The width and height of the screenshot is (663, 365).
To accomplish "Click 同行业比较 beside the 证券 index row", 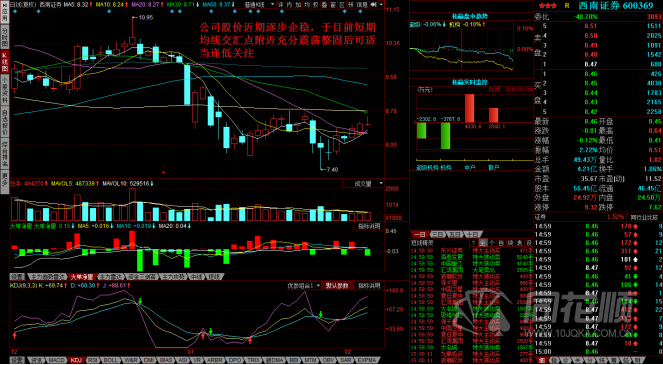I will [644, 217].
